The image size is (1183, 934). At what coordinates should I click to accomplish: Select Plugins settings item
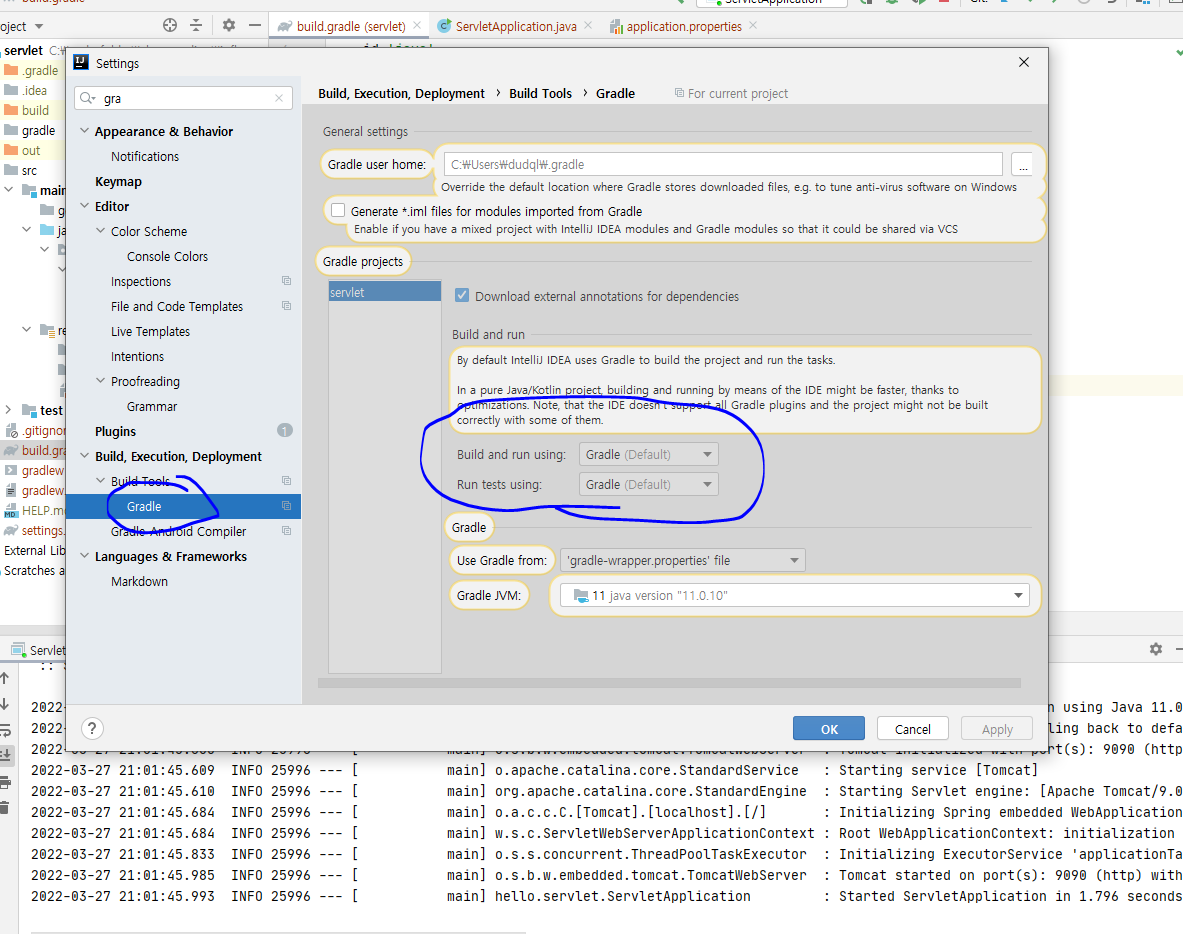[115, 431]
